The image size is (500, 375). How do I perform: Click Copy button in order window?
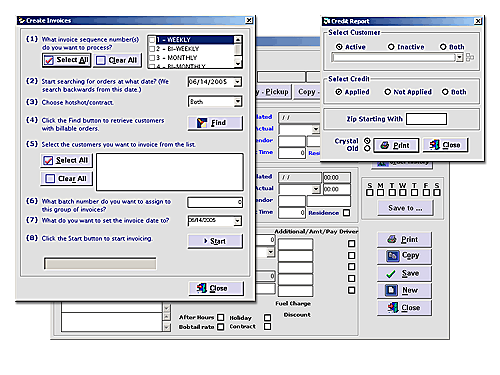point(404,256)
